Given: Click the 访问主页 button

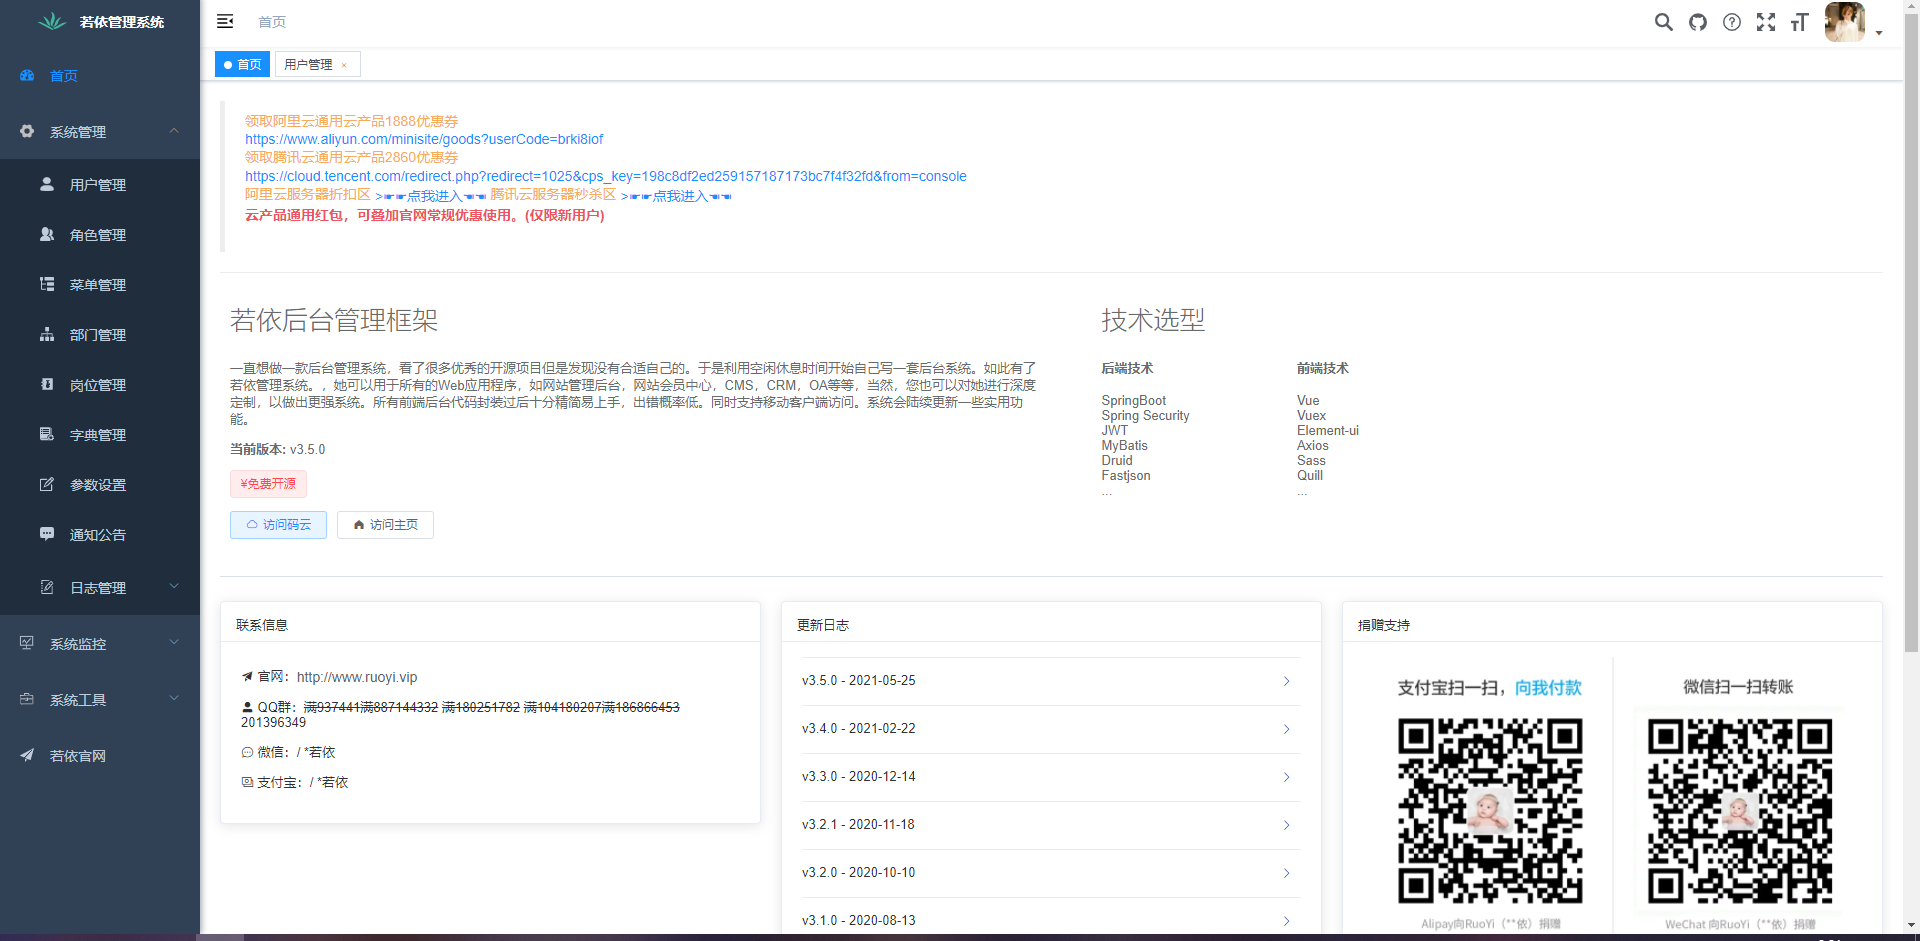Looking at the screenshot, I should (385, 525).
